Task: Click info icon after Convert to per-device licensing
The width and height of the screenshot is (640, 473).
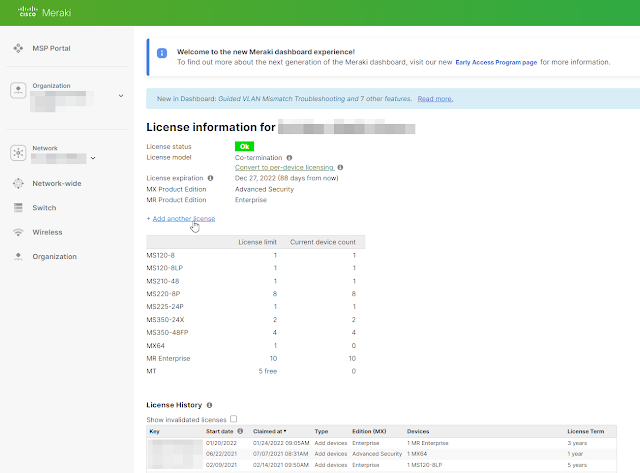Action: click(340, 167)
